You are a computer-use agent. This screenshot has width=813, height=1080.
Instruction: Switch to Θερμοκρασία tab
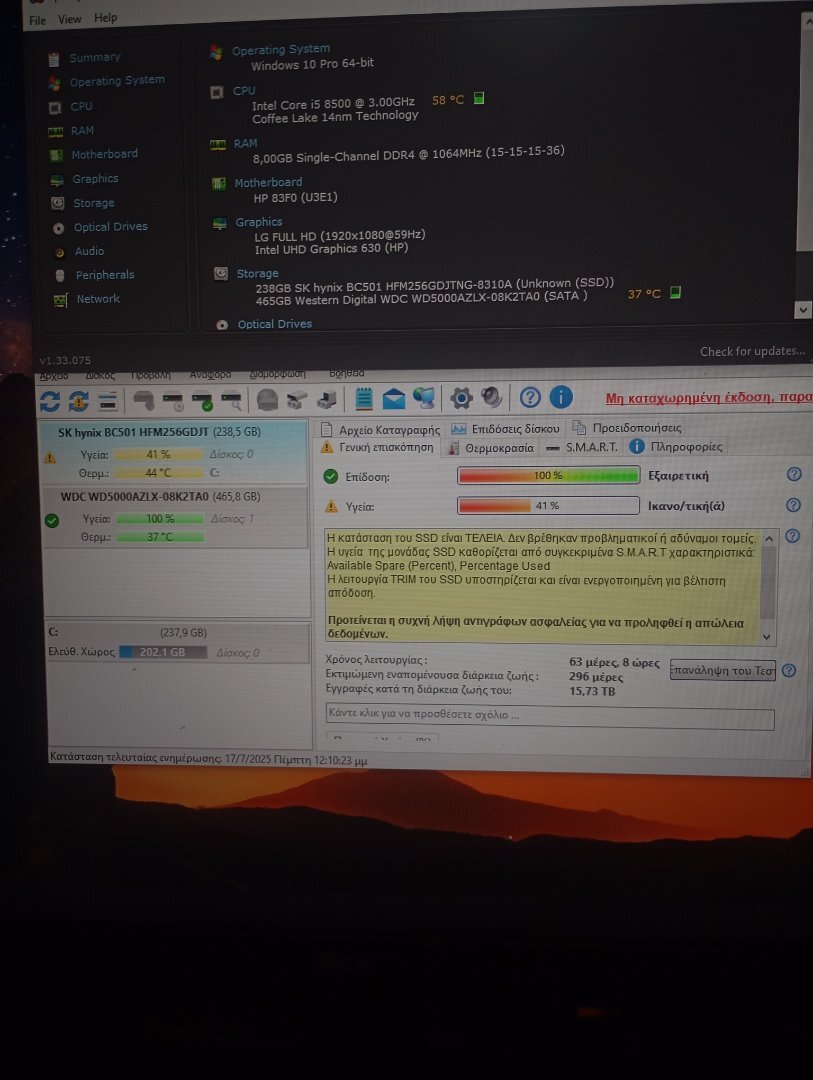491,448
